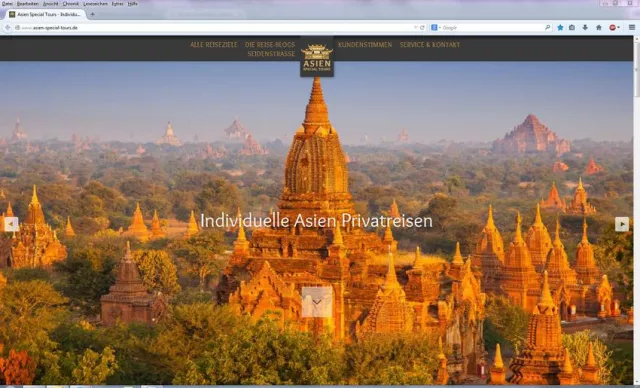The image size is (640, 388).
Task: Click the page's vertical scrollbar
Action: click(636, 210)
